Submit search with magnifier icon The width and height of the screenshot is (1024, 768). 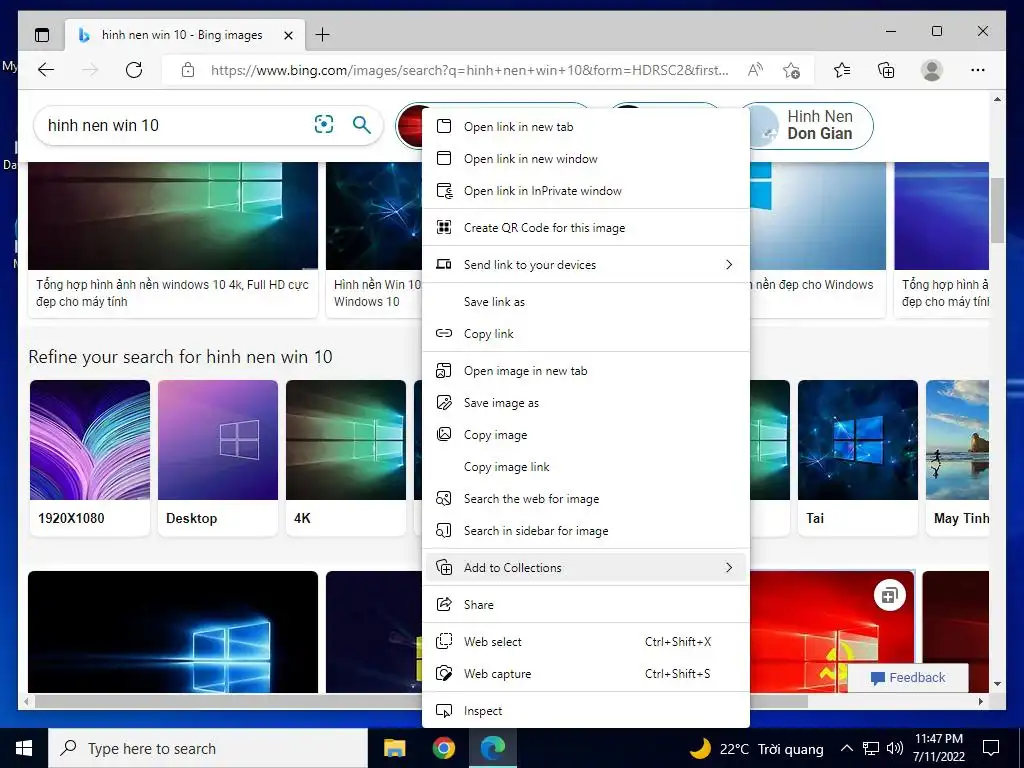362,124
